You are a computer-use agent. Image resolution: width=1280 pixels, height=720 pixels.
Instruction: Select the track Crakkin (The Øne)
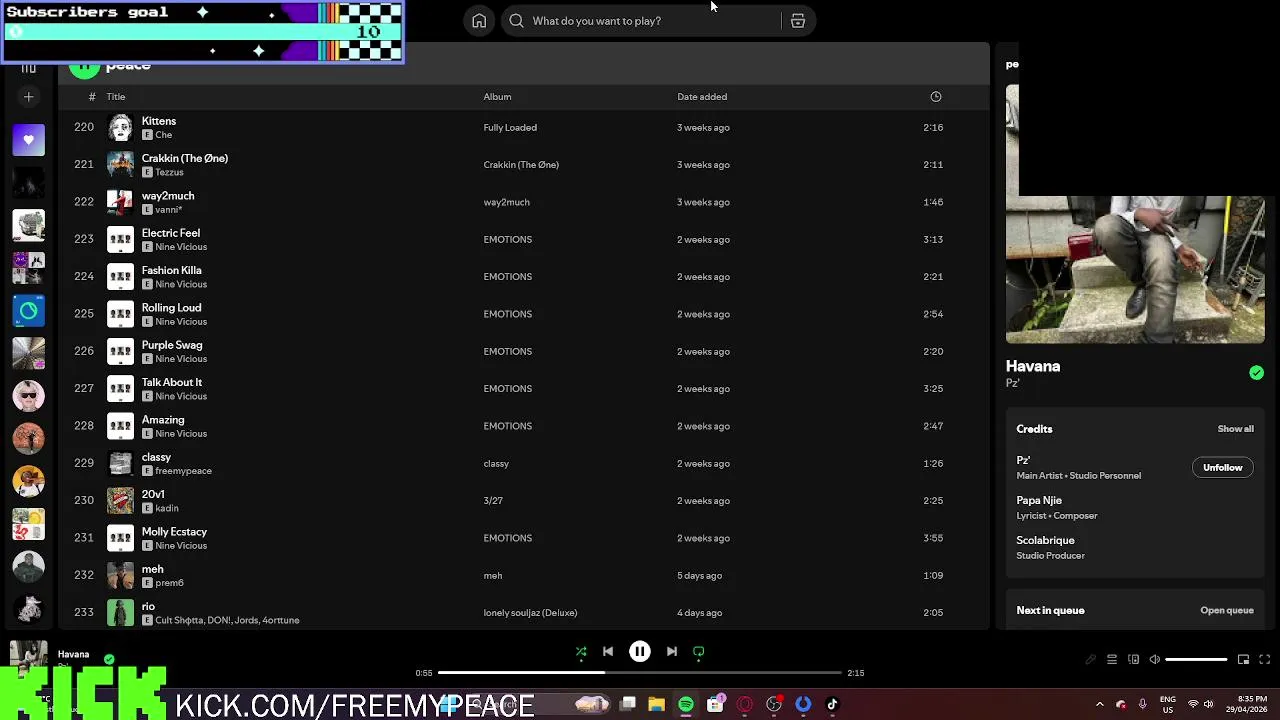tap(184, 158)
